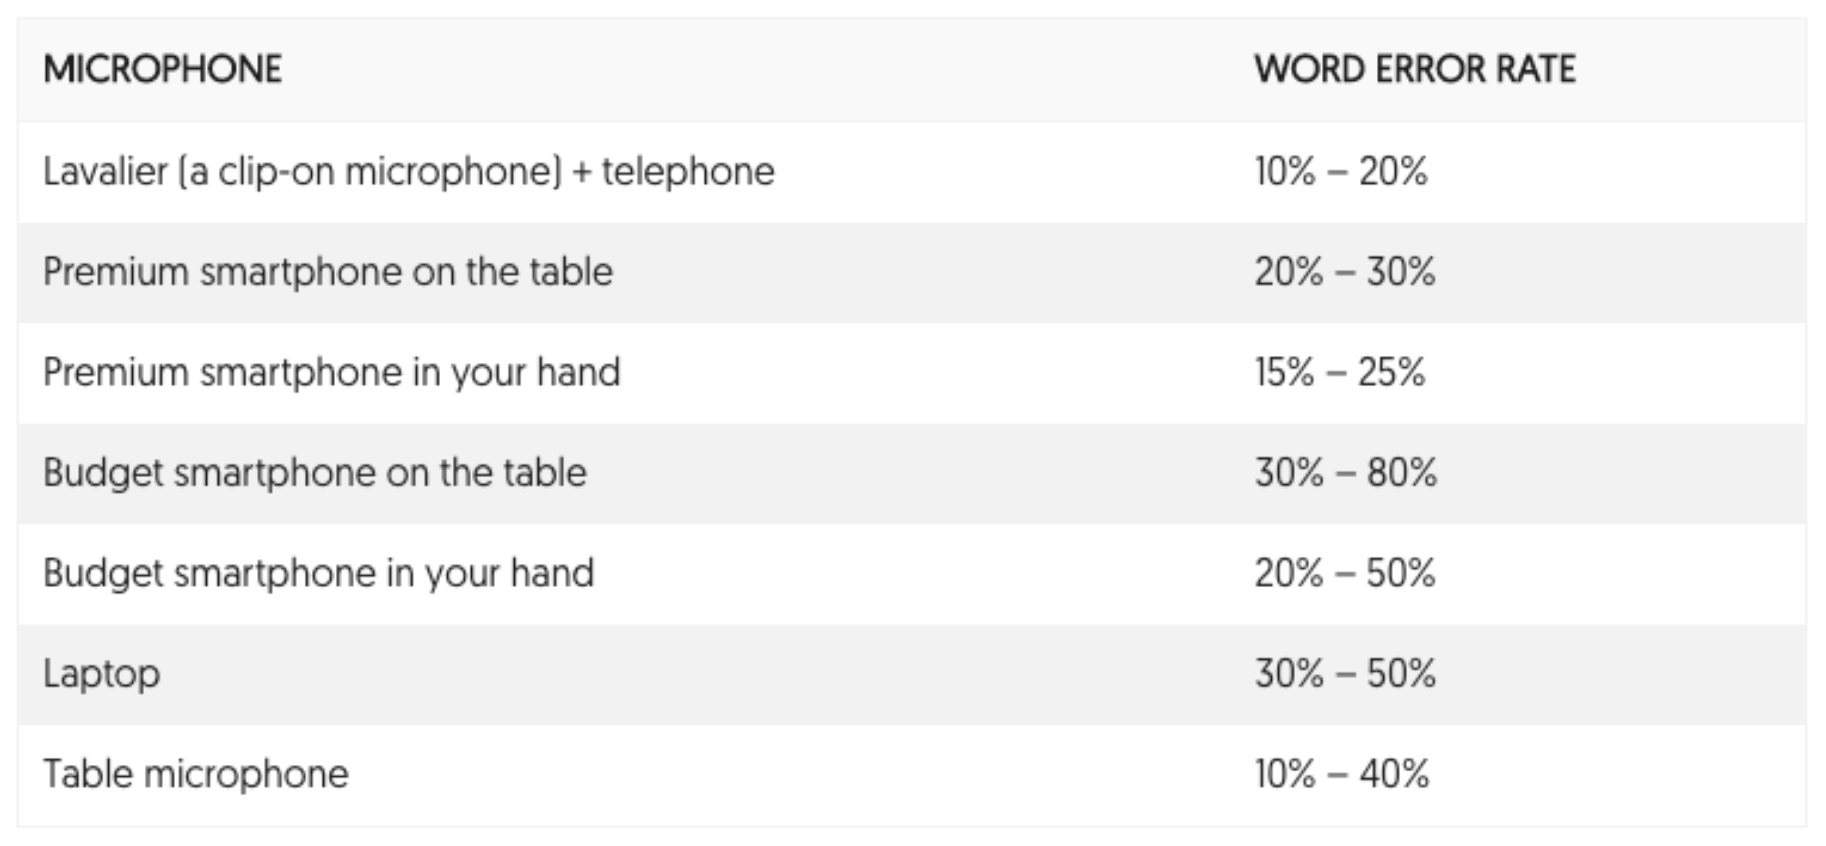Click the word Premium in the second row

click(115, 272)
